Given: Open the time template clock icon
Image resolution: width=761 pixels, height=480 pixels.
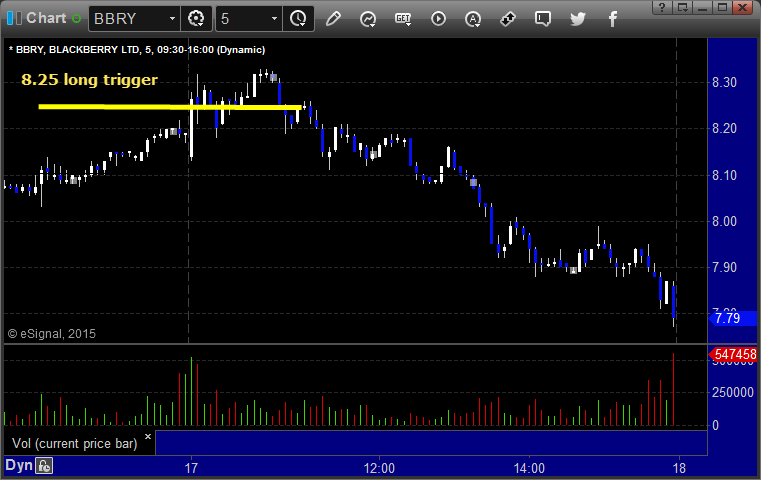Looking at the screenshot, I should [298, 19].
